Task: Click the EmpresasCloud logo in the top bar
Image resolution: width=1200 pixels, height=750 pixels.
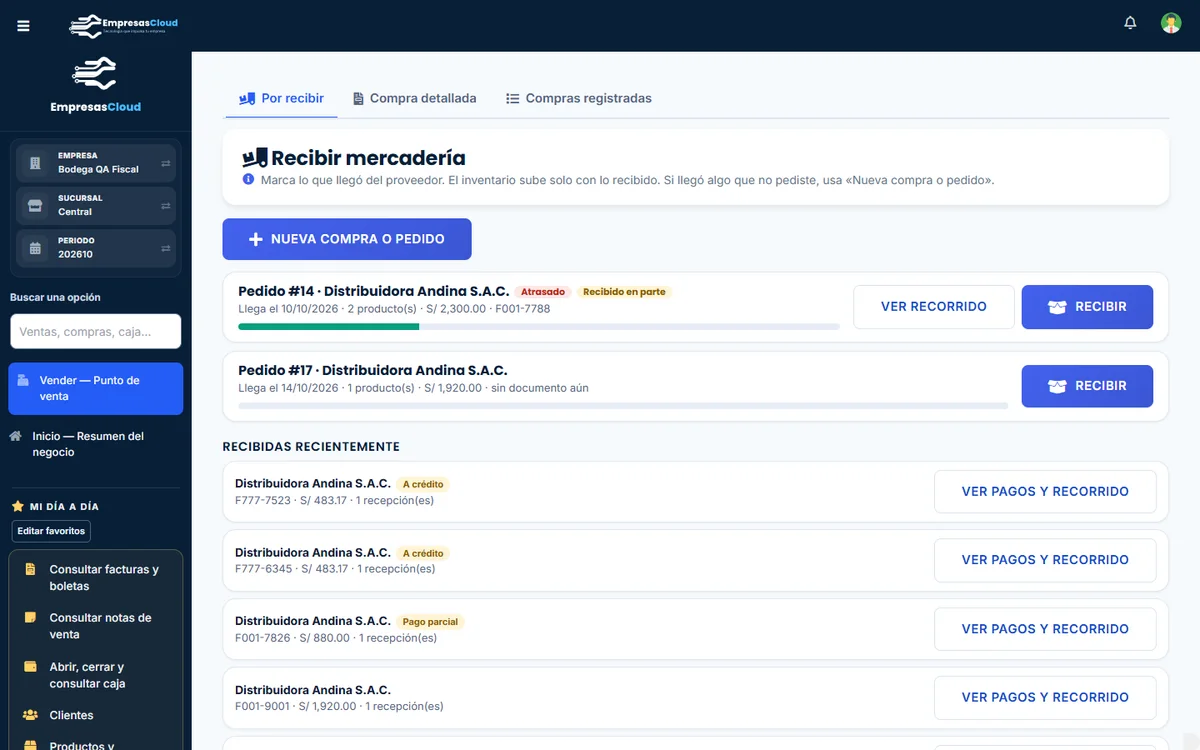Action: (x=123, y=26)
